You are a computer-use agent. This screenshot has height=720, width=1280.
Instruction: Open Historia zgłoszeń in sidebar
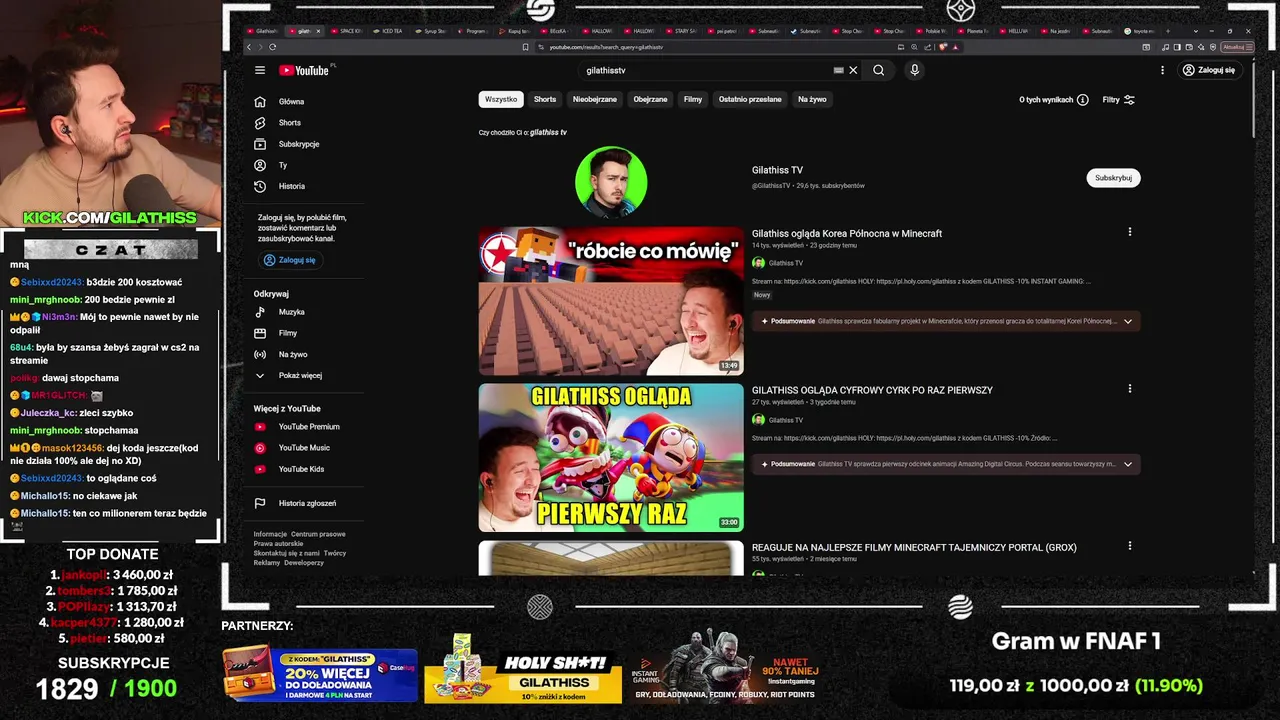(307, 503)
